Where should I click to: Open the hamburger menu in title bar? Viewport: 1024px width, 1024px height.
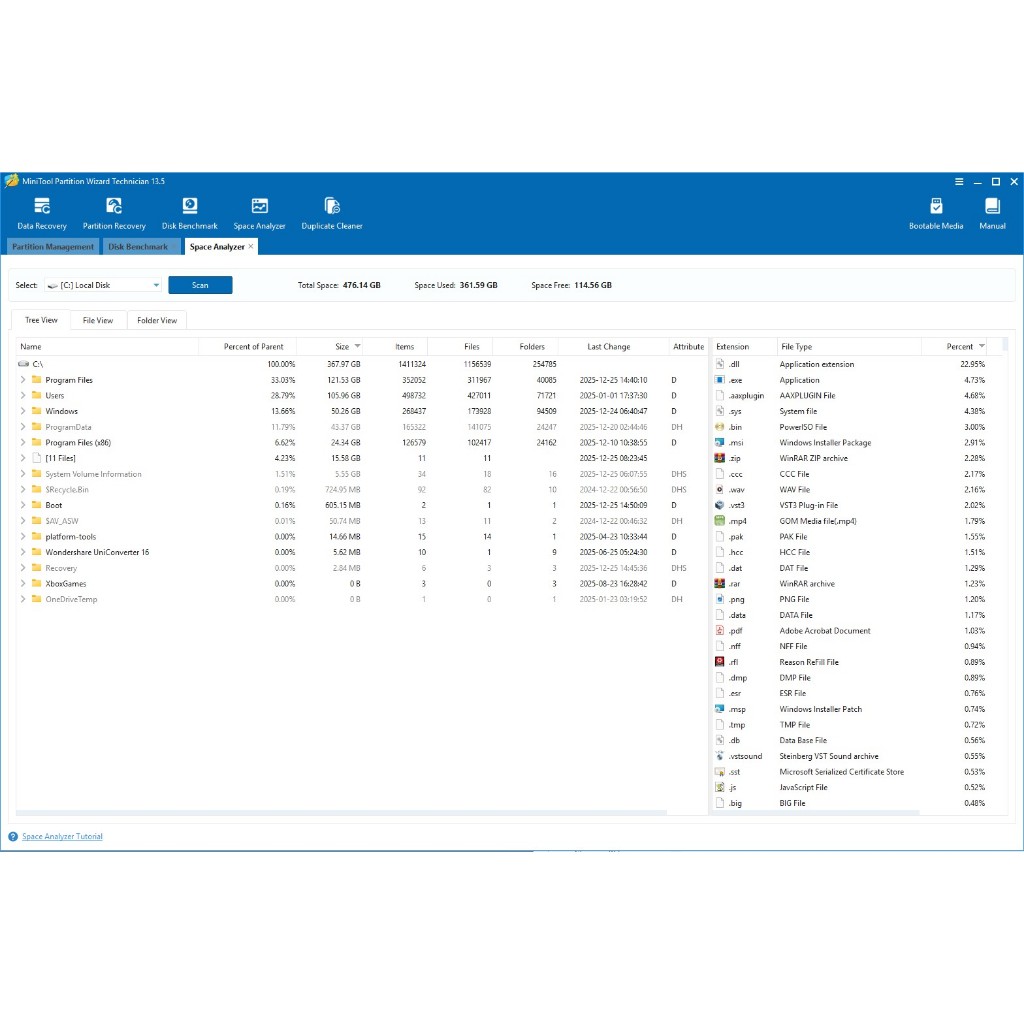tap(959, 182)
